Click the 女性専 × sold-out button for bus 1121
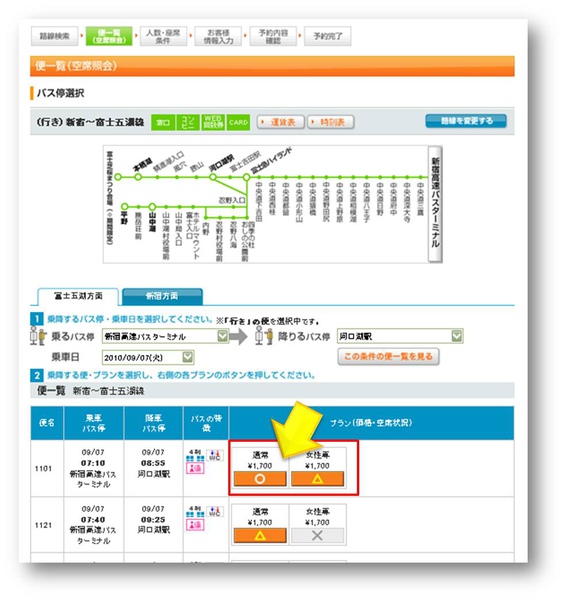The width and height of the screenshot is (565, 600). click(318, 536)
